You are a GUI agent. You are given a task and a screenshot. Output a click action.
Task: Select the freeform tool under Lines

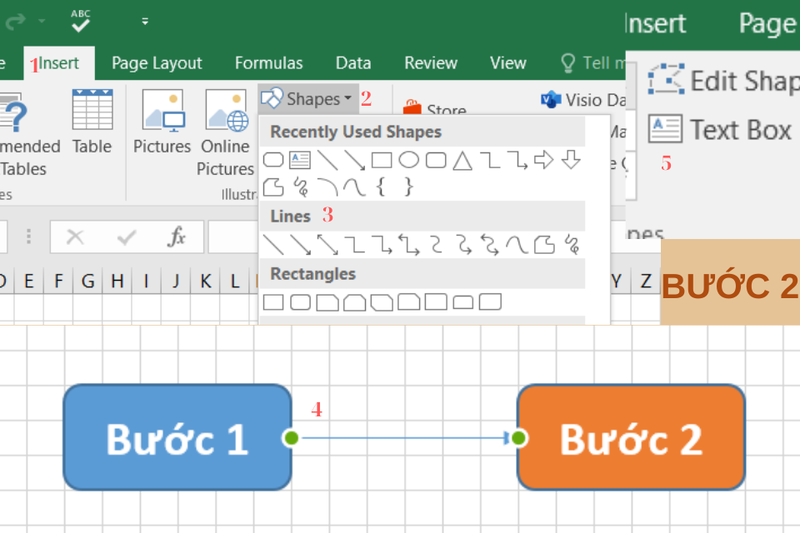pos(544,245)
